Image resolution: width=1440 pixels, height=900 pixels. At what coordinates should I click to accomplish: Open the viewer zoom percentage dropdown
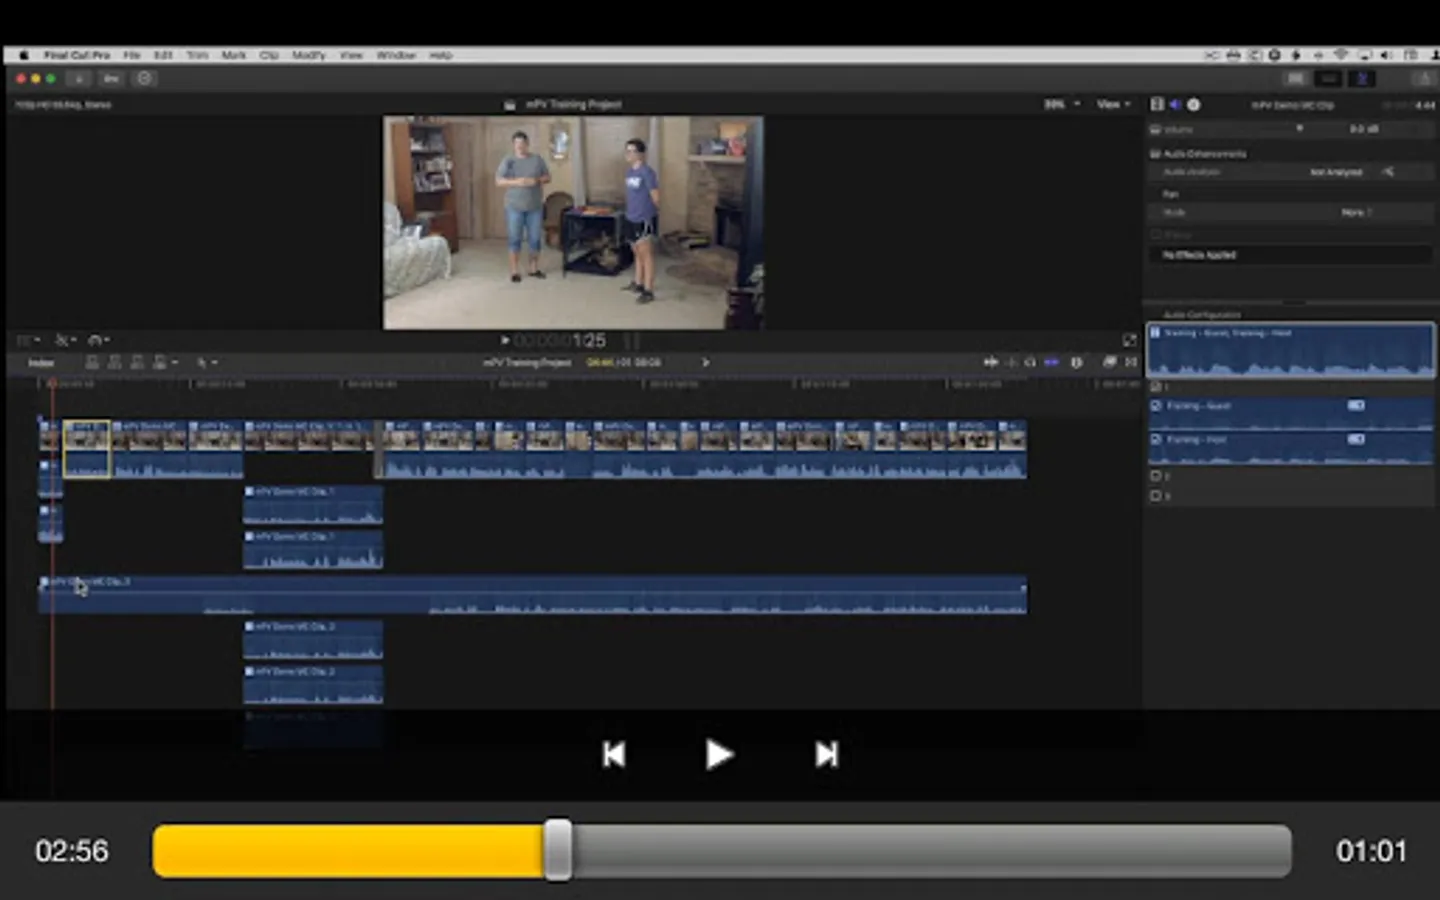(1061, 104)
